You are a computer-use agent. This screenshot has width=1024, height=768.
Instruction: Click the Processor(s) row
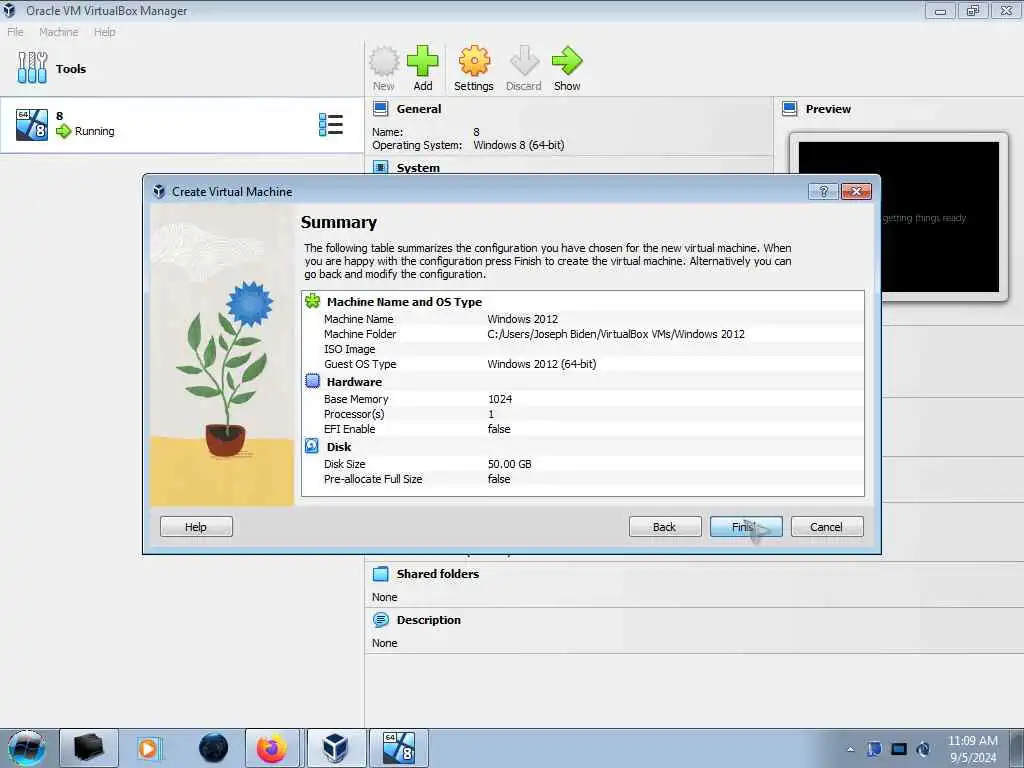click(583, 414)
